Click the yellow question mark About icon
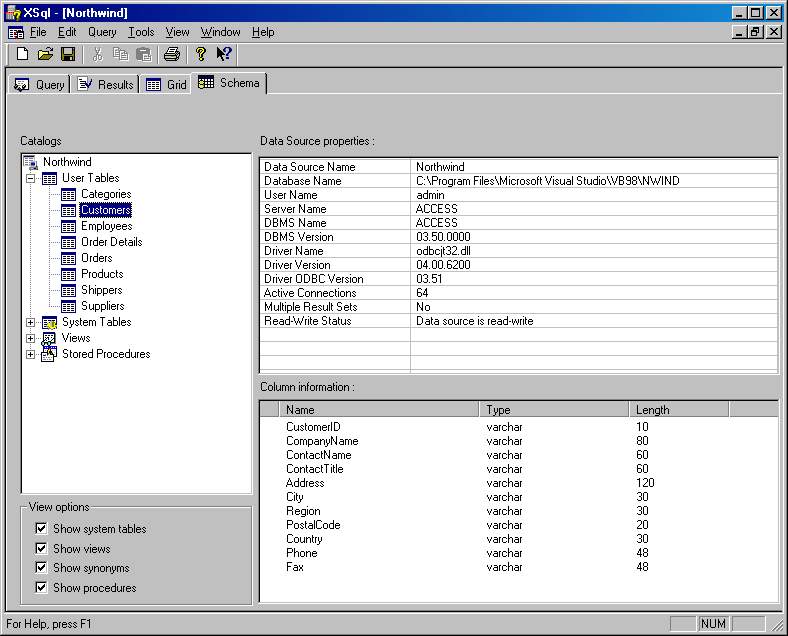The width and height of the screenshot is (788, 636). 201,54
